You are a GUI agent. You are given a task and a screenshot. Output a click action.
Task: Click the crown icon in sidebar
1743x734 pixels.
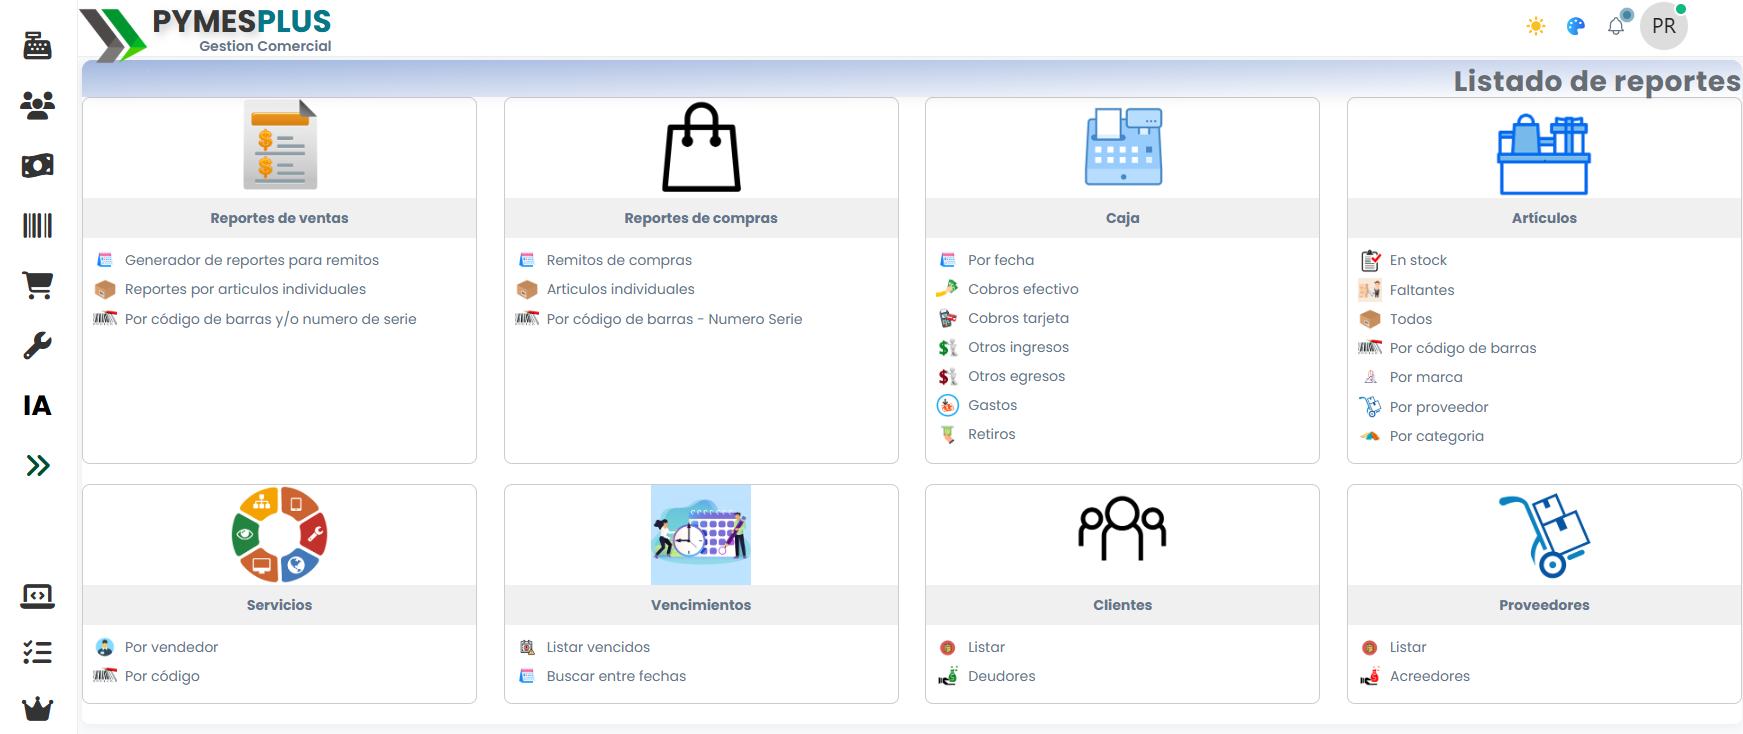pyautogui.click(x=37, y=709)
